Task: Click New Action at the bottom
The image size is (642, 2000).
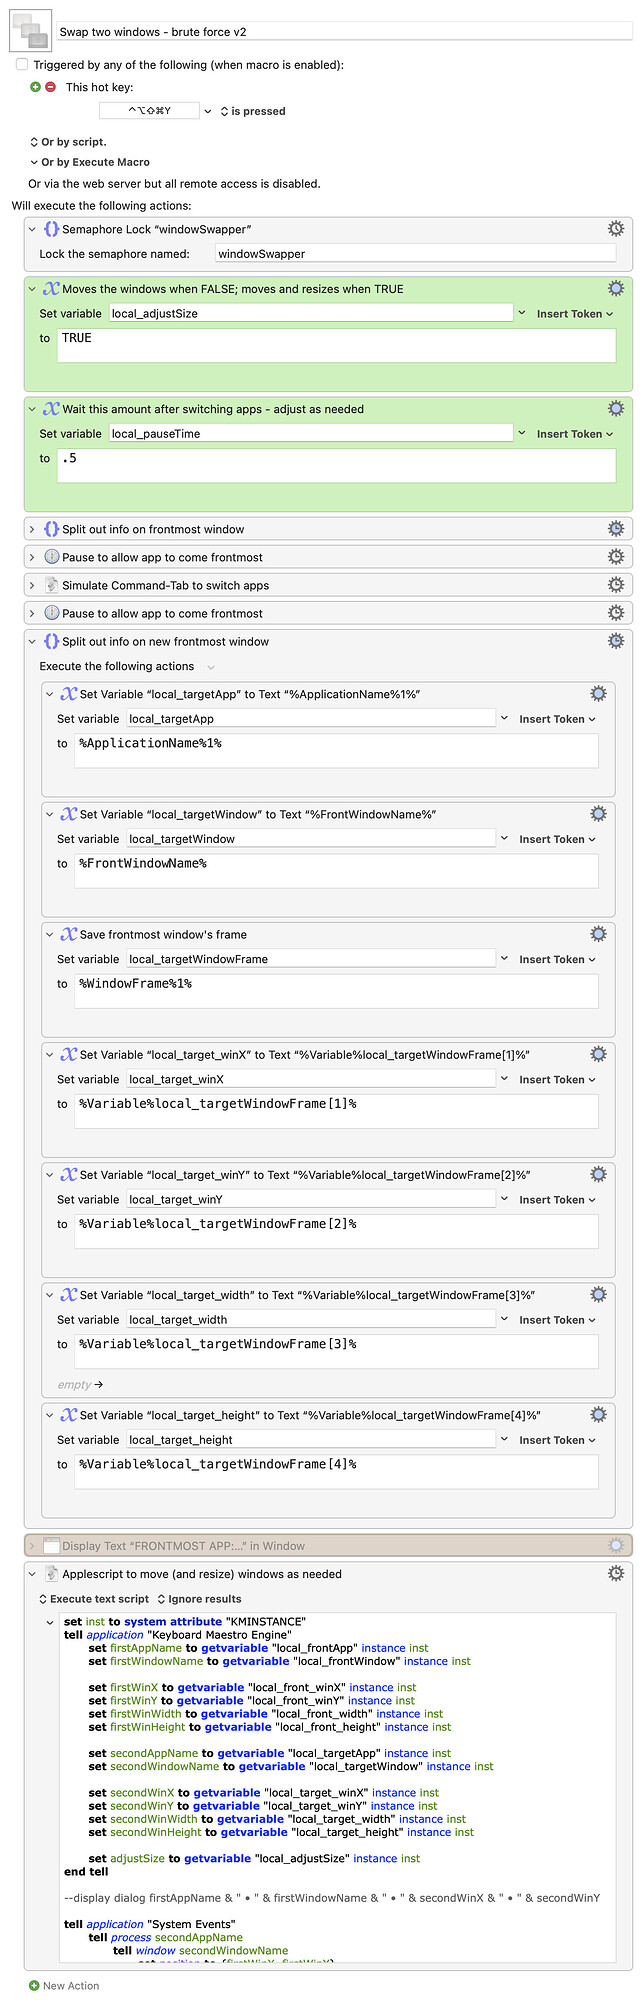Action: [64, 1986]
